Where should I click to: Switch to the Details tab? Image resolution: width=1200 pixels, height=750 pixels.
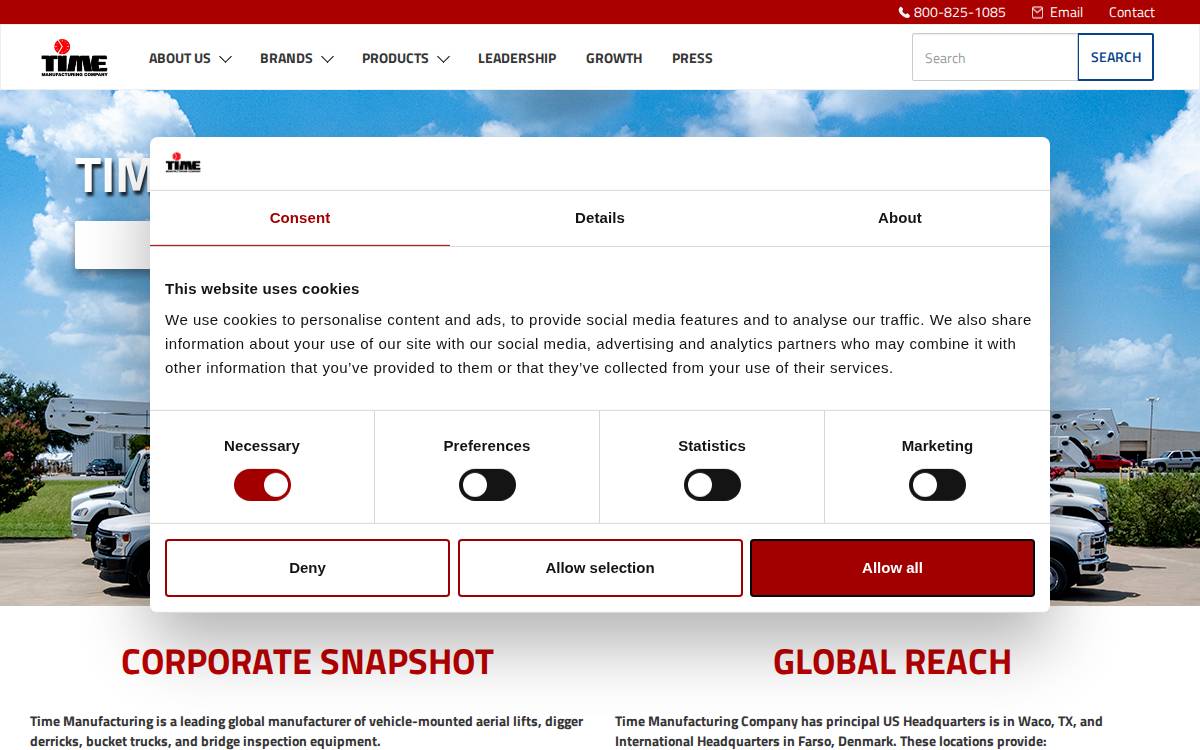tap(600, 218)
